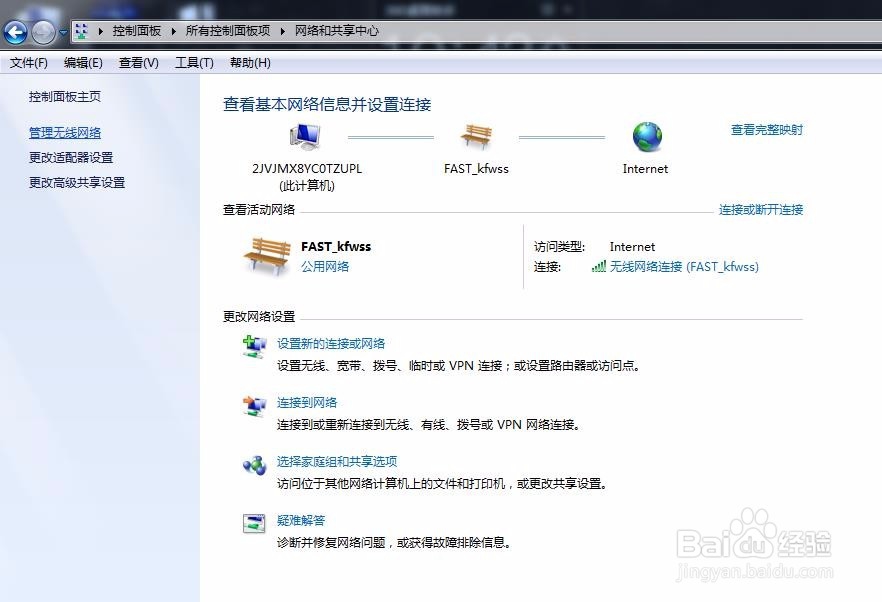The image size is (882, 602).
Task: Open the 编辑(E) menu
Action: [x=83, y=63]
